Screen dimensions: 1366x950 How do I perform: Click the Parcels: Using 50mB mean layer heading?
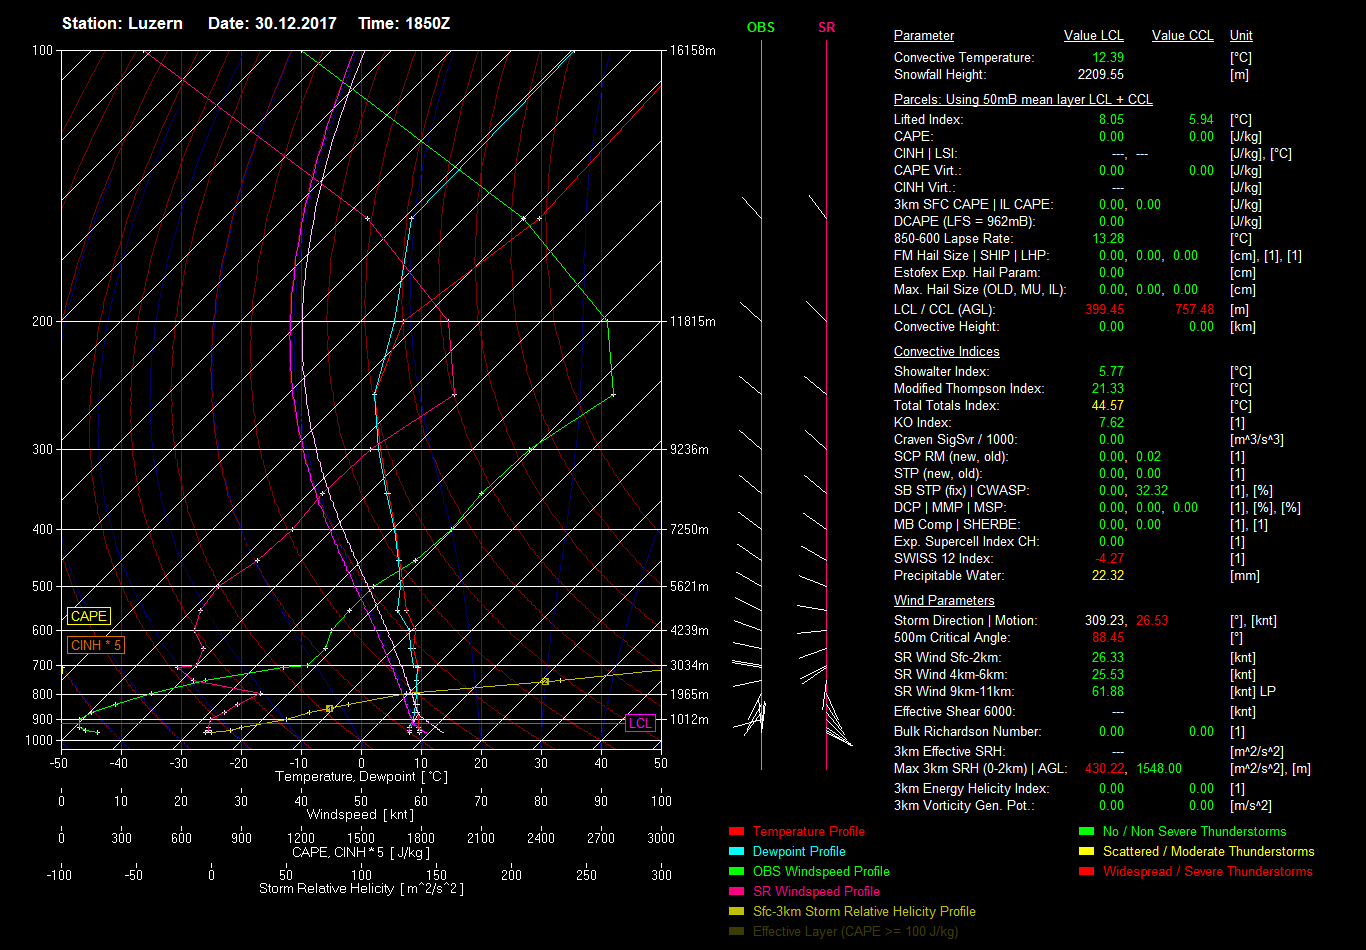[1022, 100]
